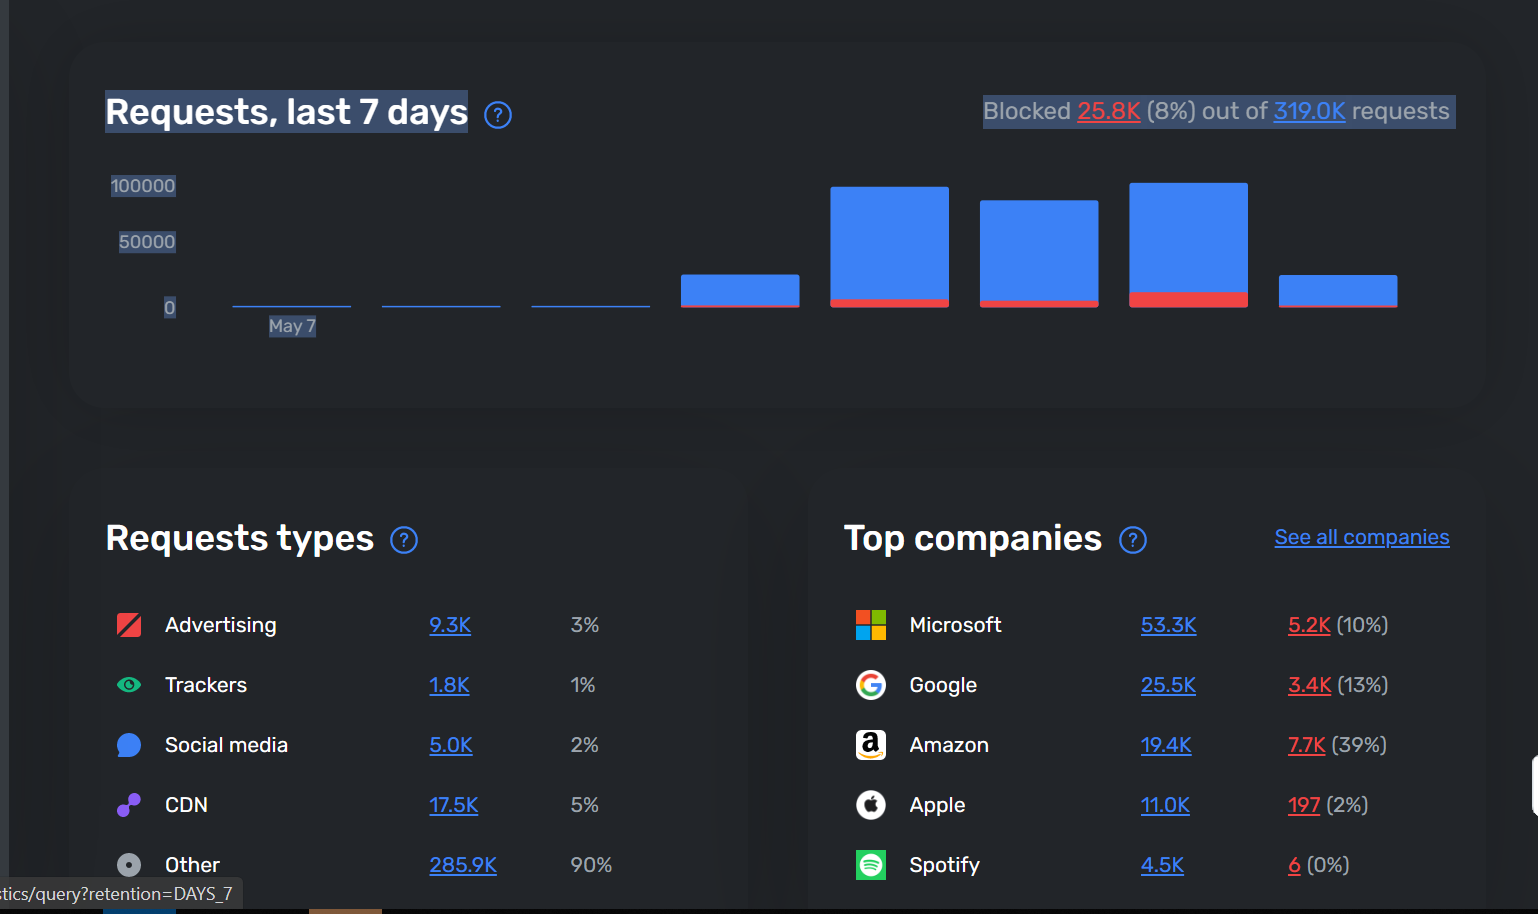Open Trackers 1.8K requests link
1538x914 pixels.
[x=449, y=685]
